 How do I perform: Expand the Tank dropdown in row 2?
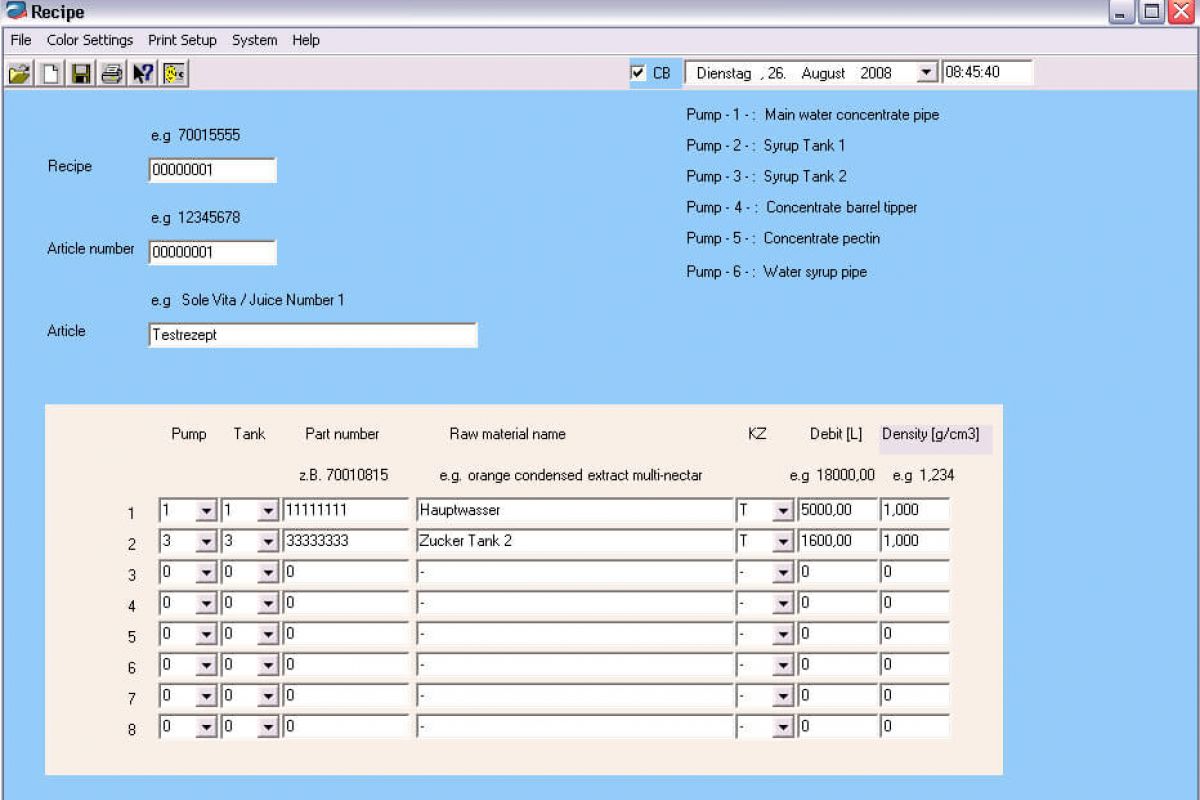pos(267,542)
